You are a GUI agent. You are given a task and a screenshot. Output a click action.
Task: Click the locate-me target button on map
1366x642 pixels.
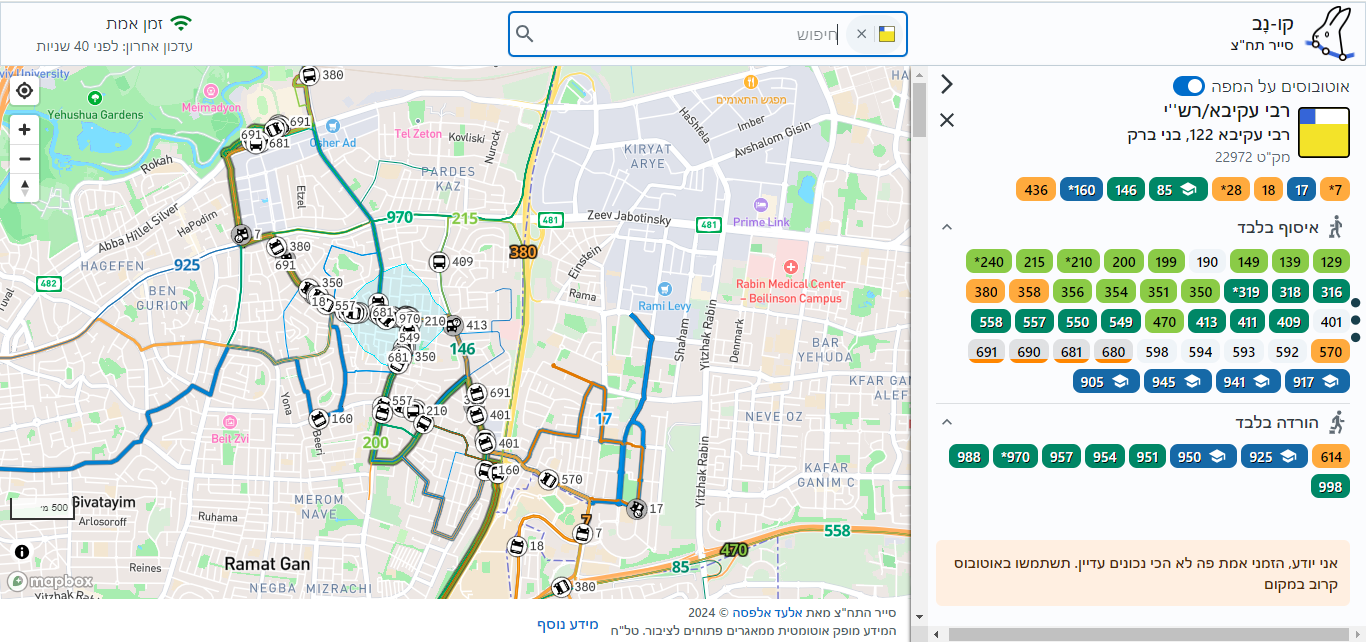click(x=25, y=91)
